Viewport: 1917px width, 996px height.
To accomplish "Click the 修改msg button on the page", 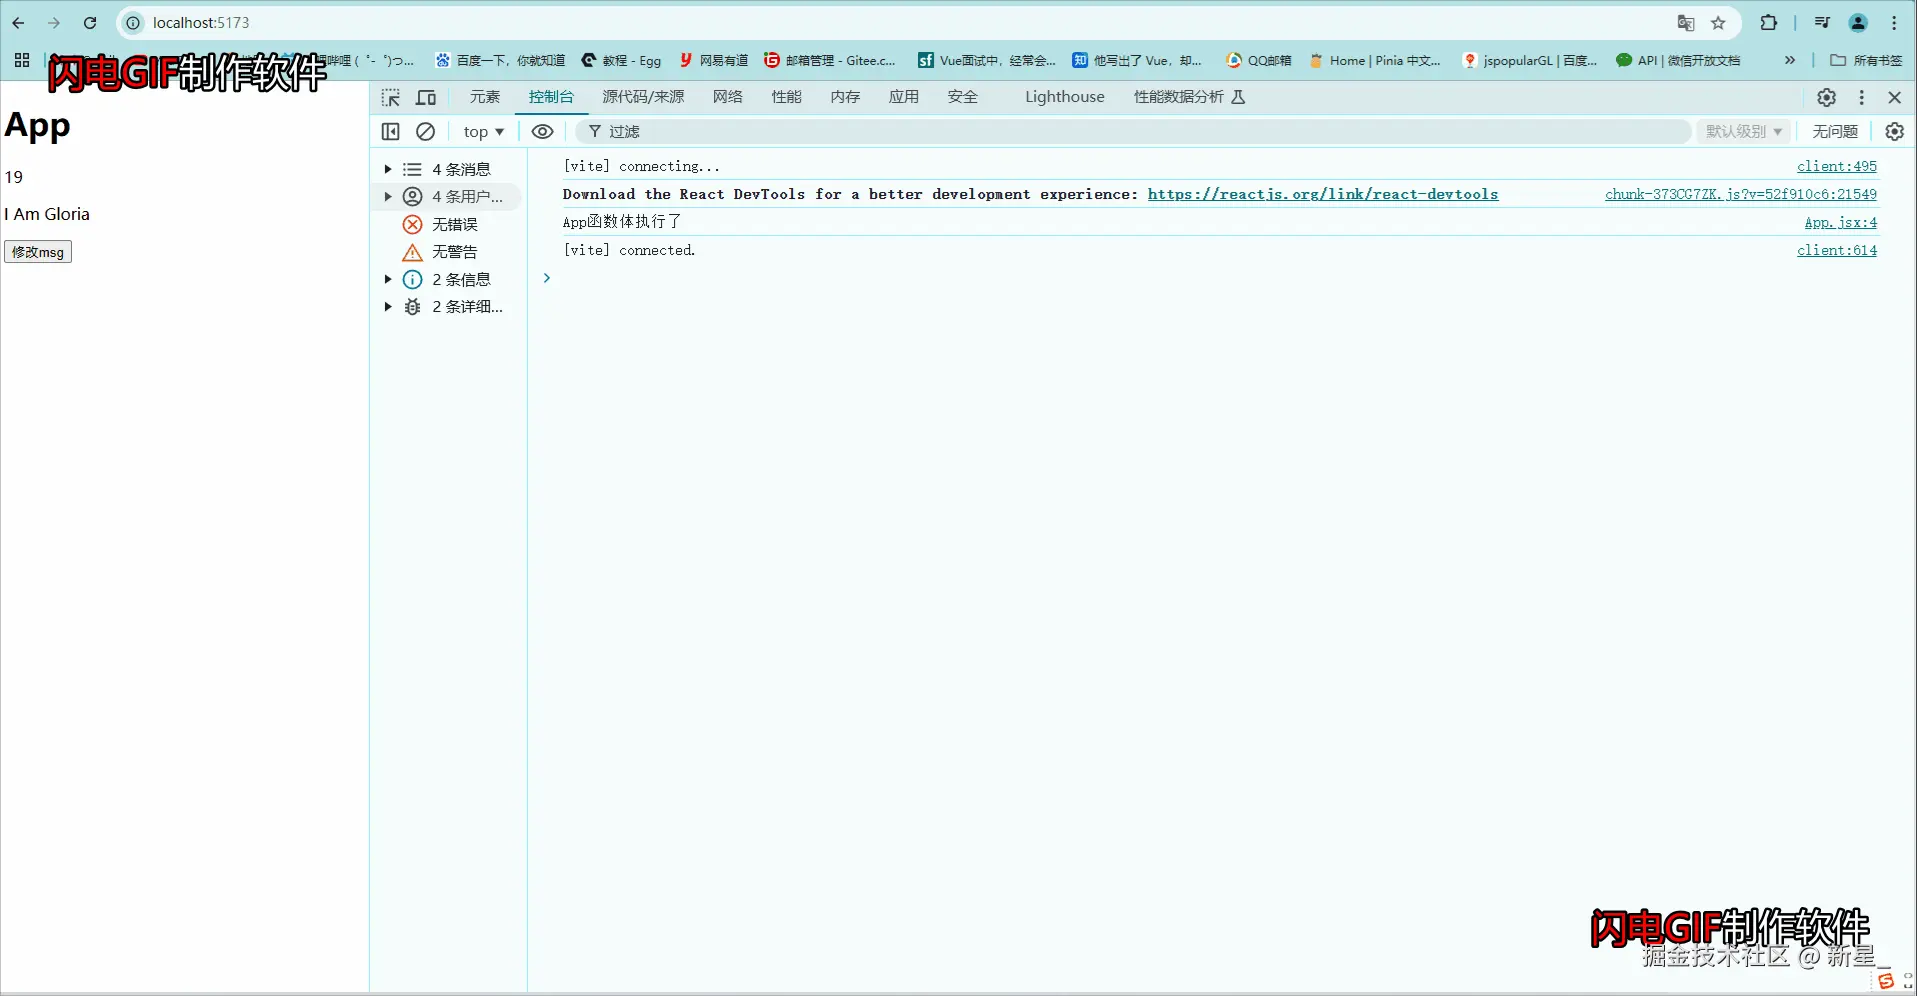I will coord(37,251).
